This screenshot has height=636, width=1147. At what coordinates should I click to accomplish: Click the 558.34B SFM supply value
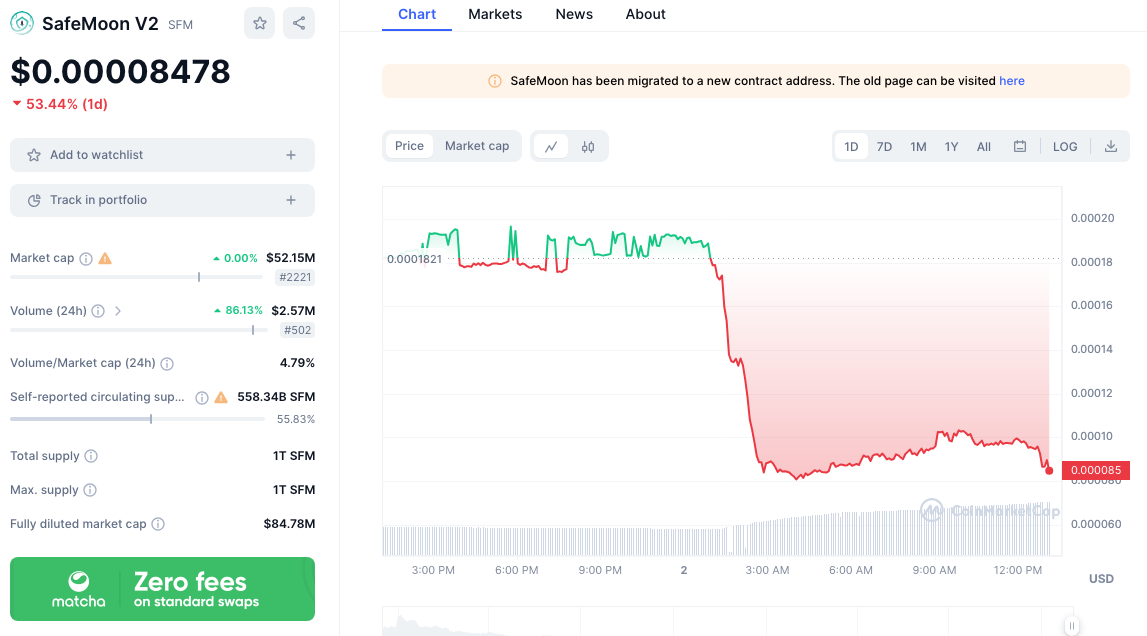(276, 397)
